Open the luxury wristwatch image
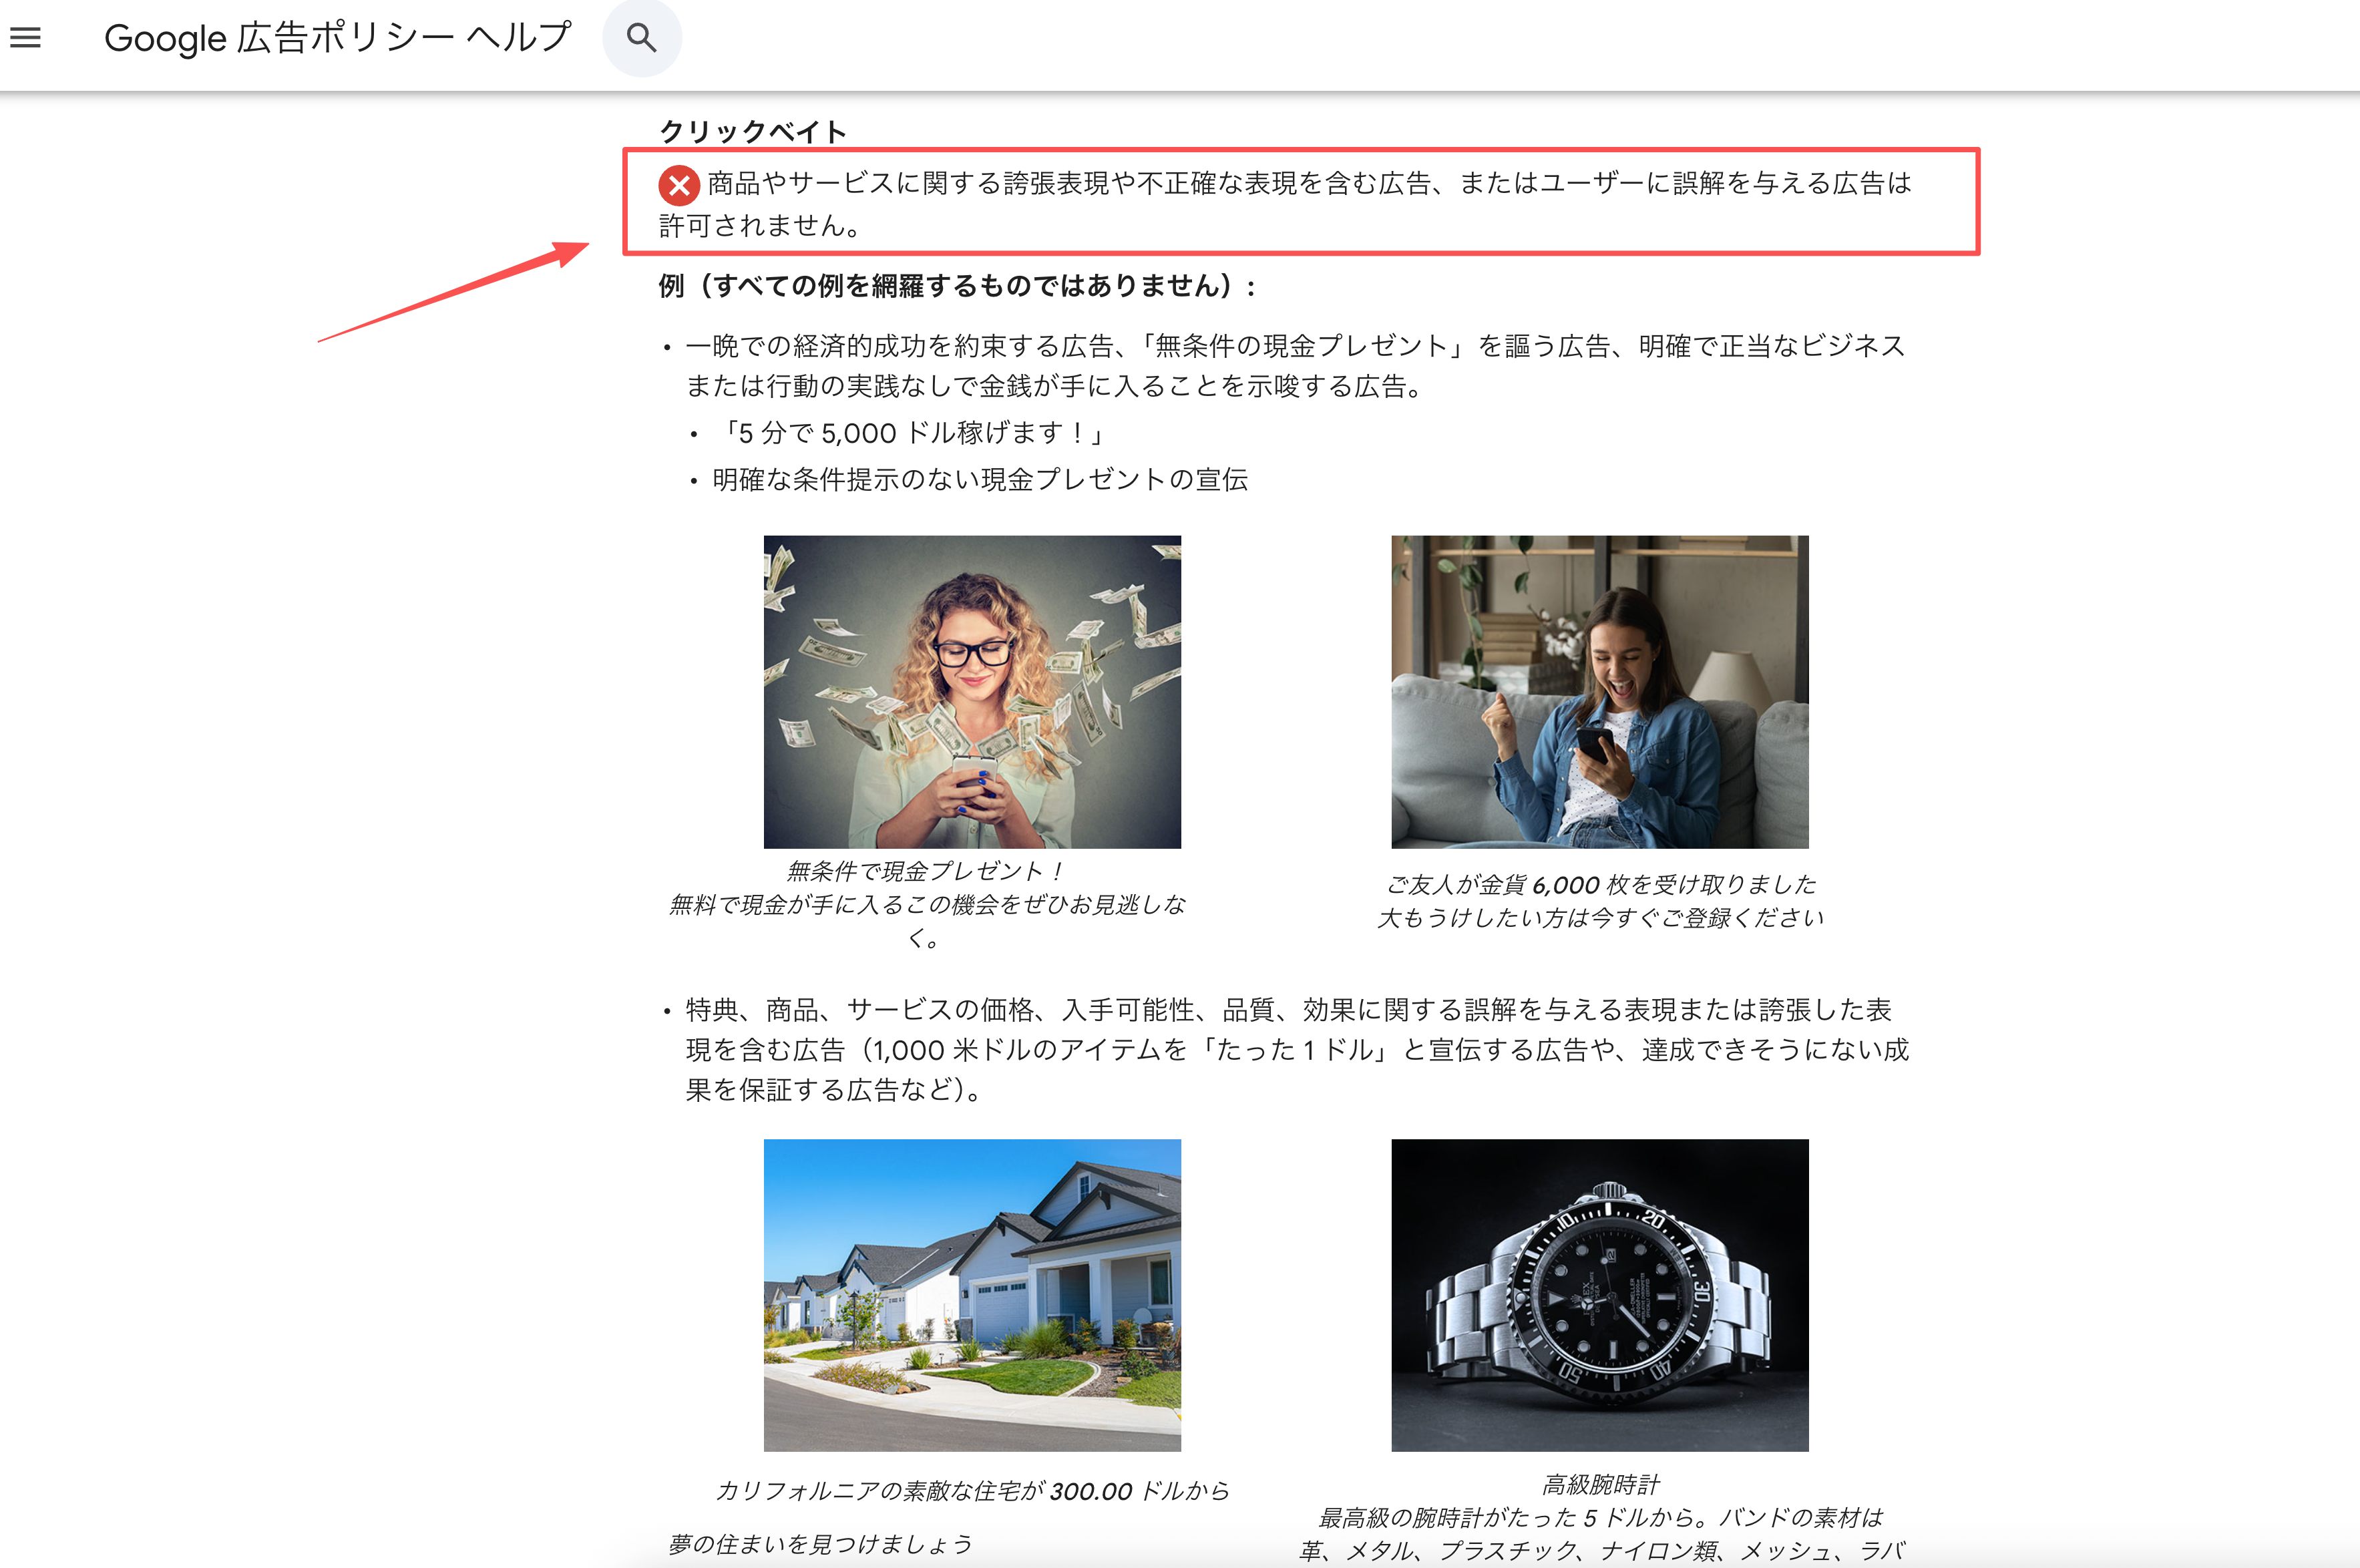This screenshot has height=1568, width=2360. tap(1600, 1295)
